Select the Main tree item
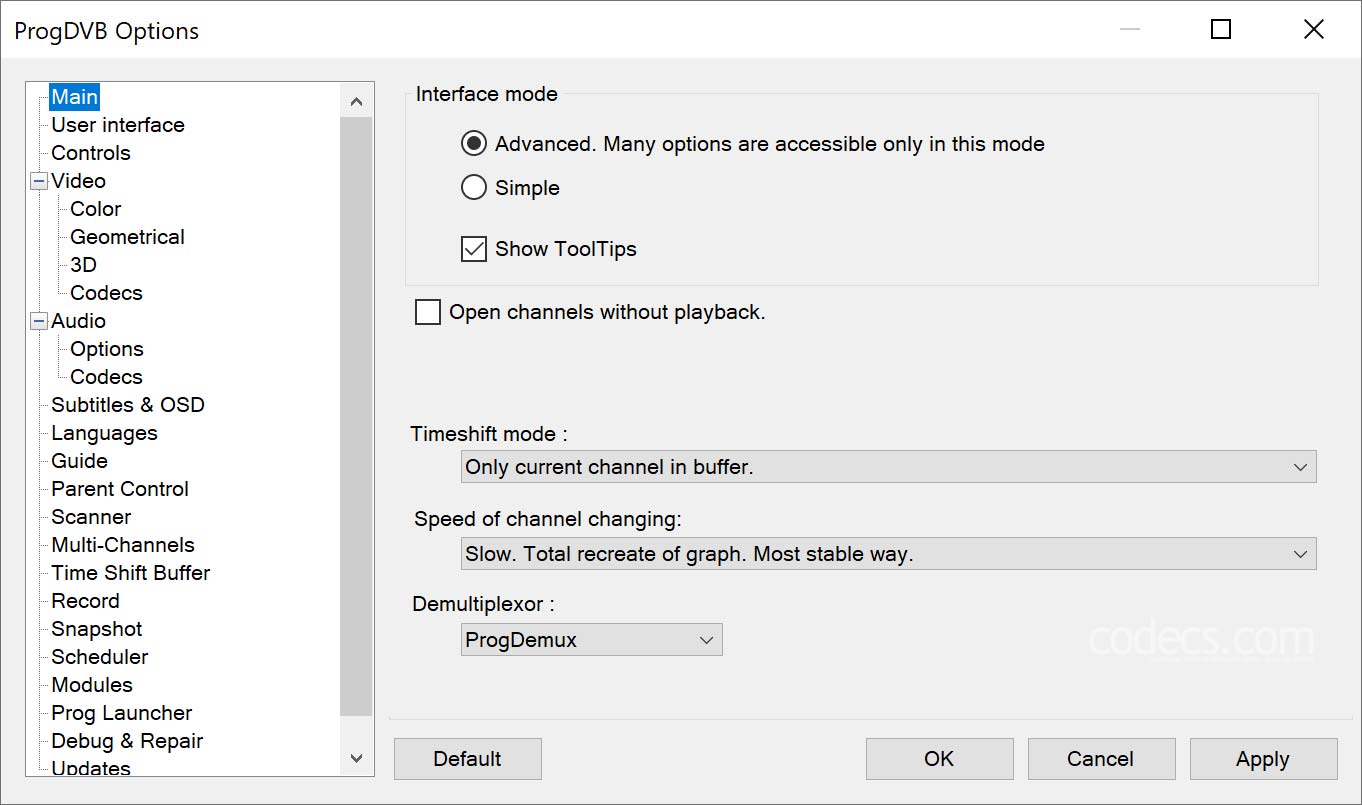 (x=75, y=97)
